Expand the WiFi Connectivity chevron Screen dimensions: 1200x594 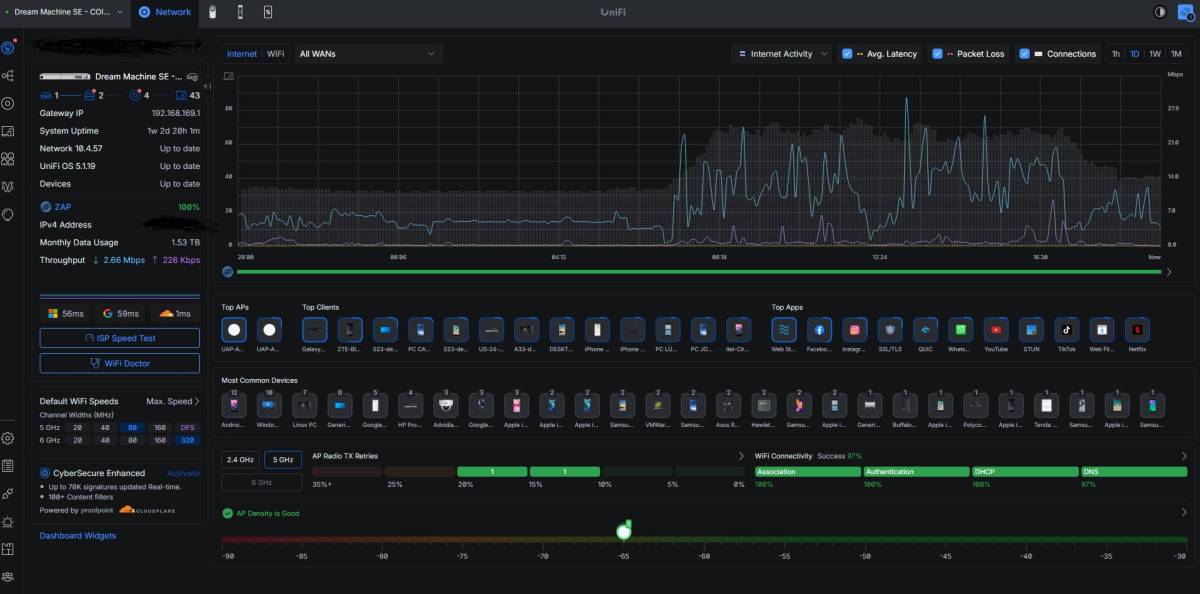(1184, 456)
